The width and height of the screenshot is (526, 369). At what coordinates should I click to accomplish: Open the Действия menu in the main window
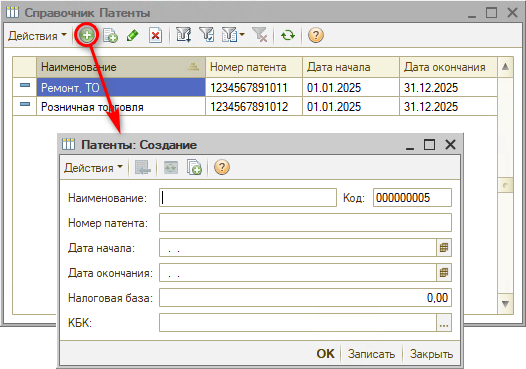[37, 36]
